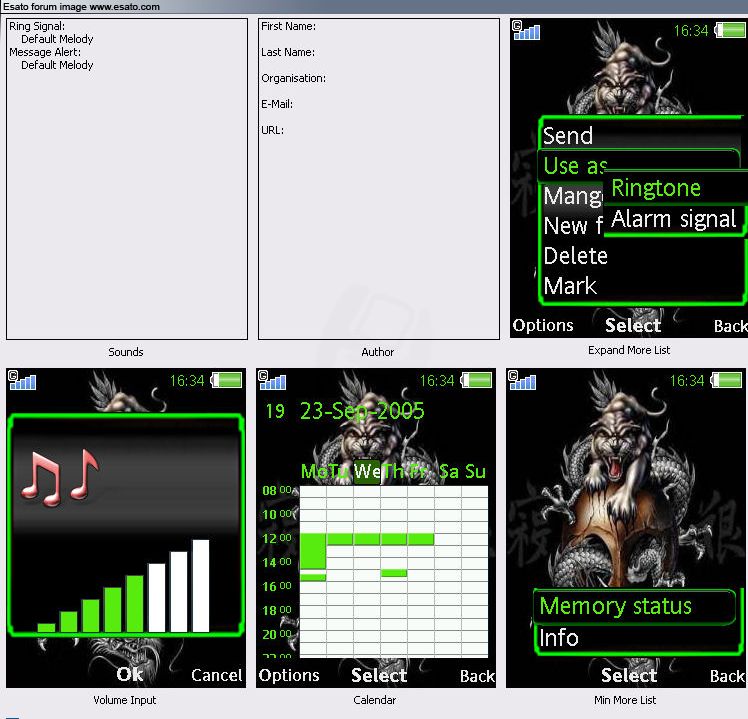Choose Info in Min More List
The width and height of the screenshot is (748, 719).
pyautogui.click(x=559, y=638)
